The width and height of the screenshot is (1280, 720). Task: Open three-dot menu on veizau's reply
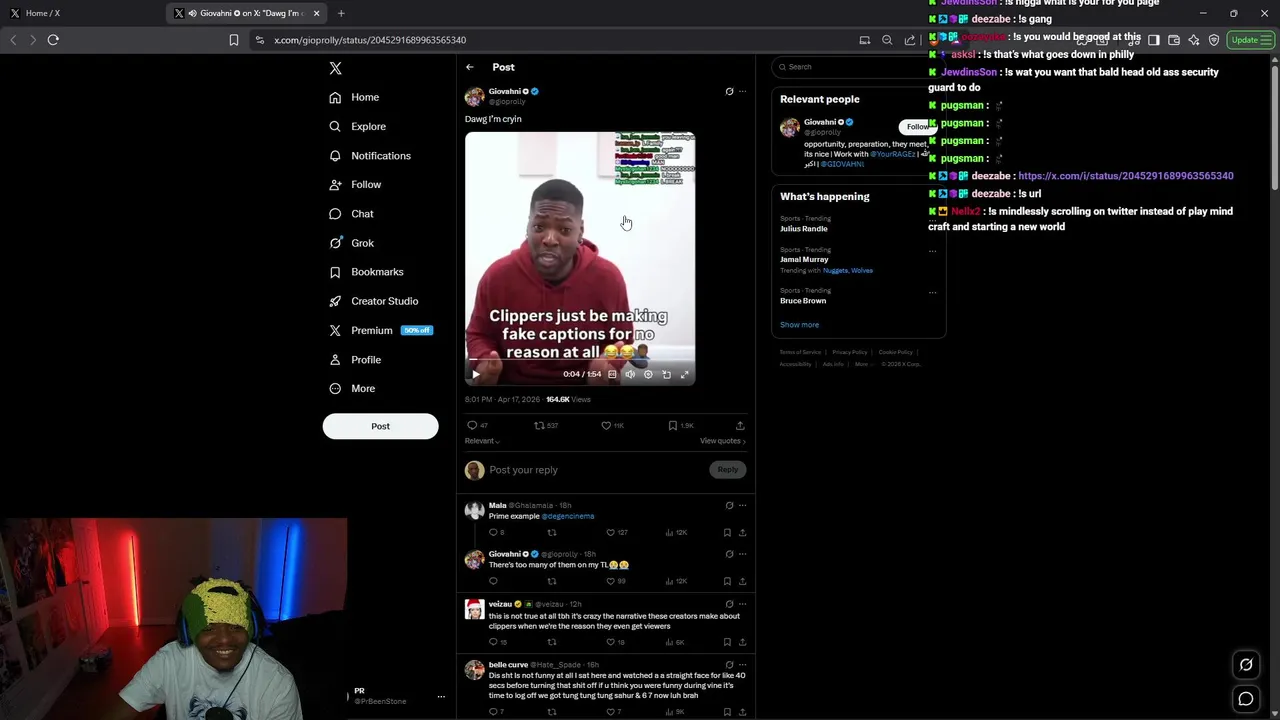(x=742, y=604)
